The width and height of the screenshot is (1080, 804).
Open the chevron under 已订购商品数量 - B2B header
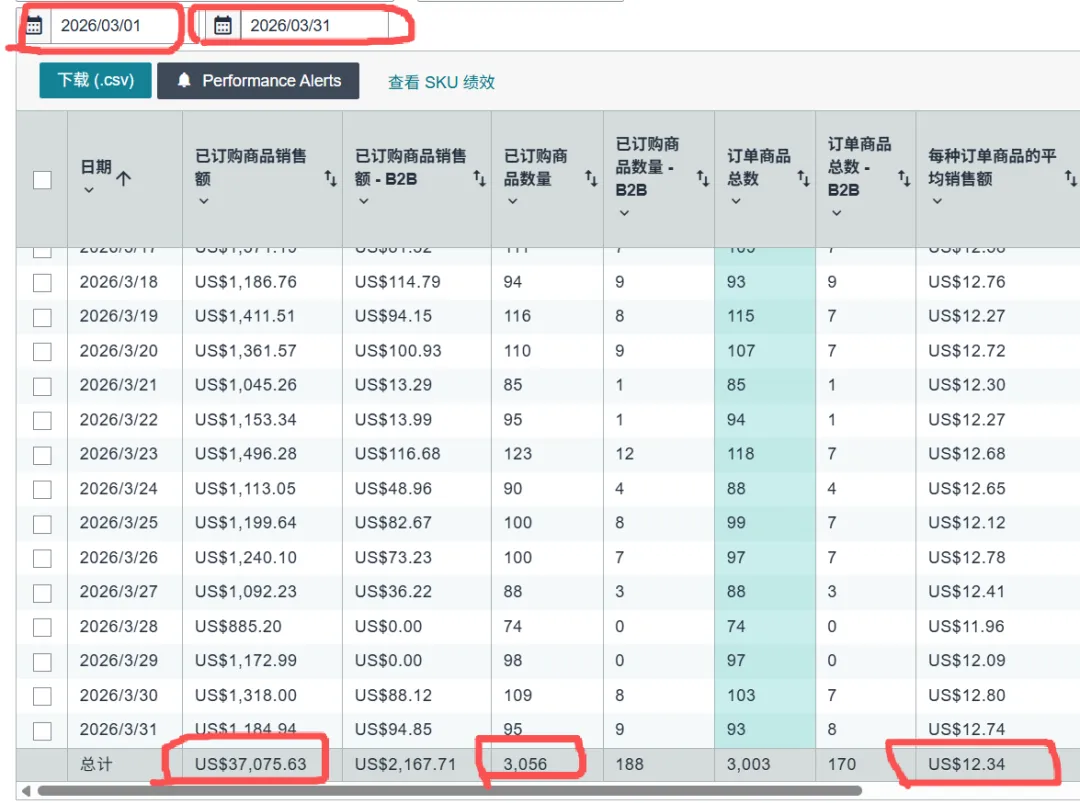point(624,212)
